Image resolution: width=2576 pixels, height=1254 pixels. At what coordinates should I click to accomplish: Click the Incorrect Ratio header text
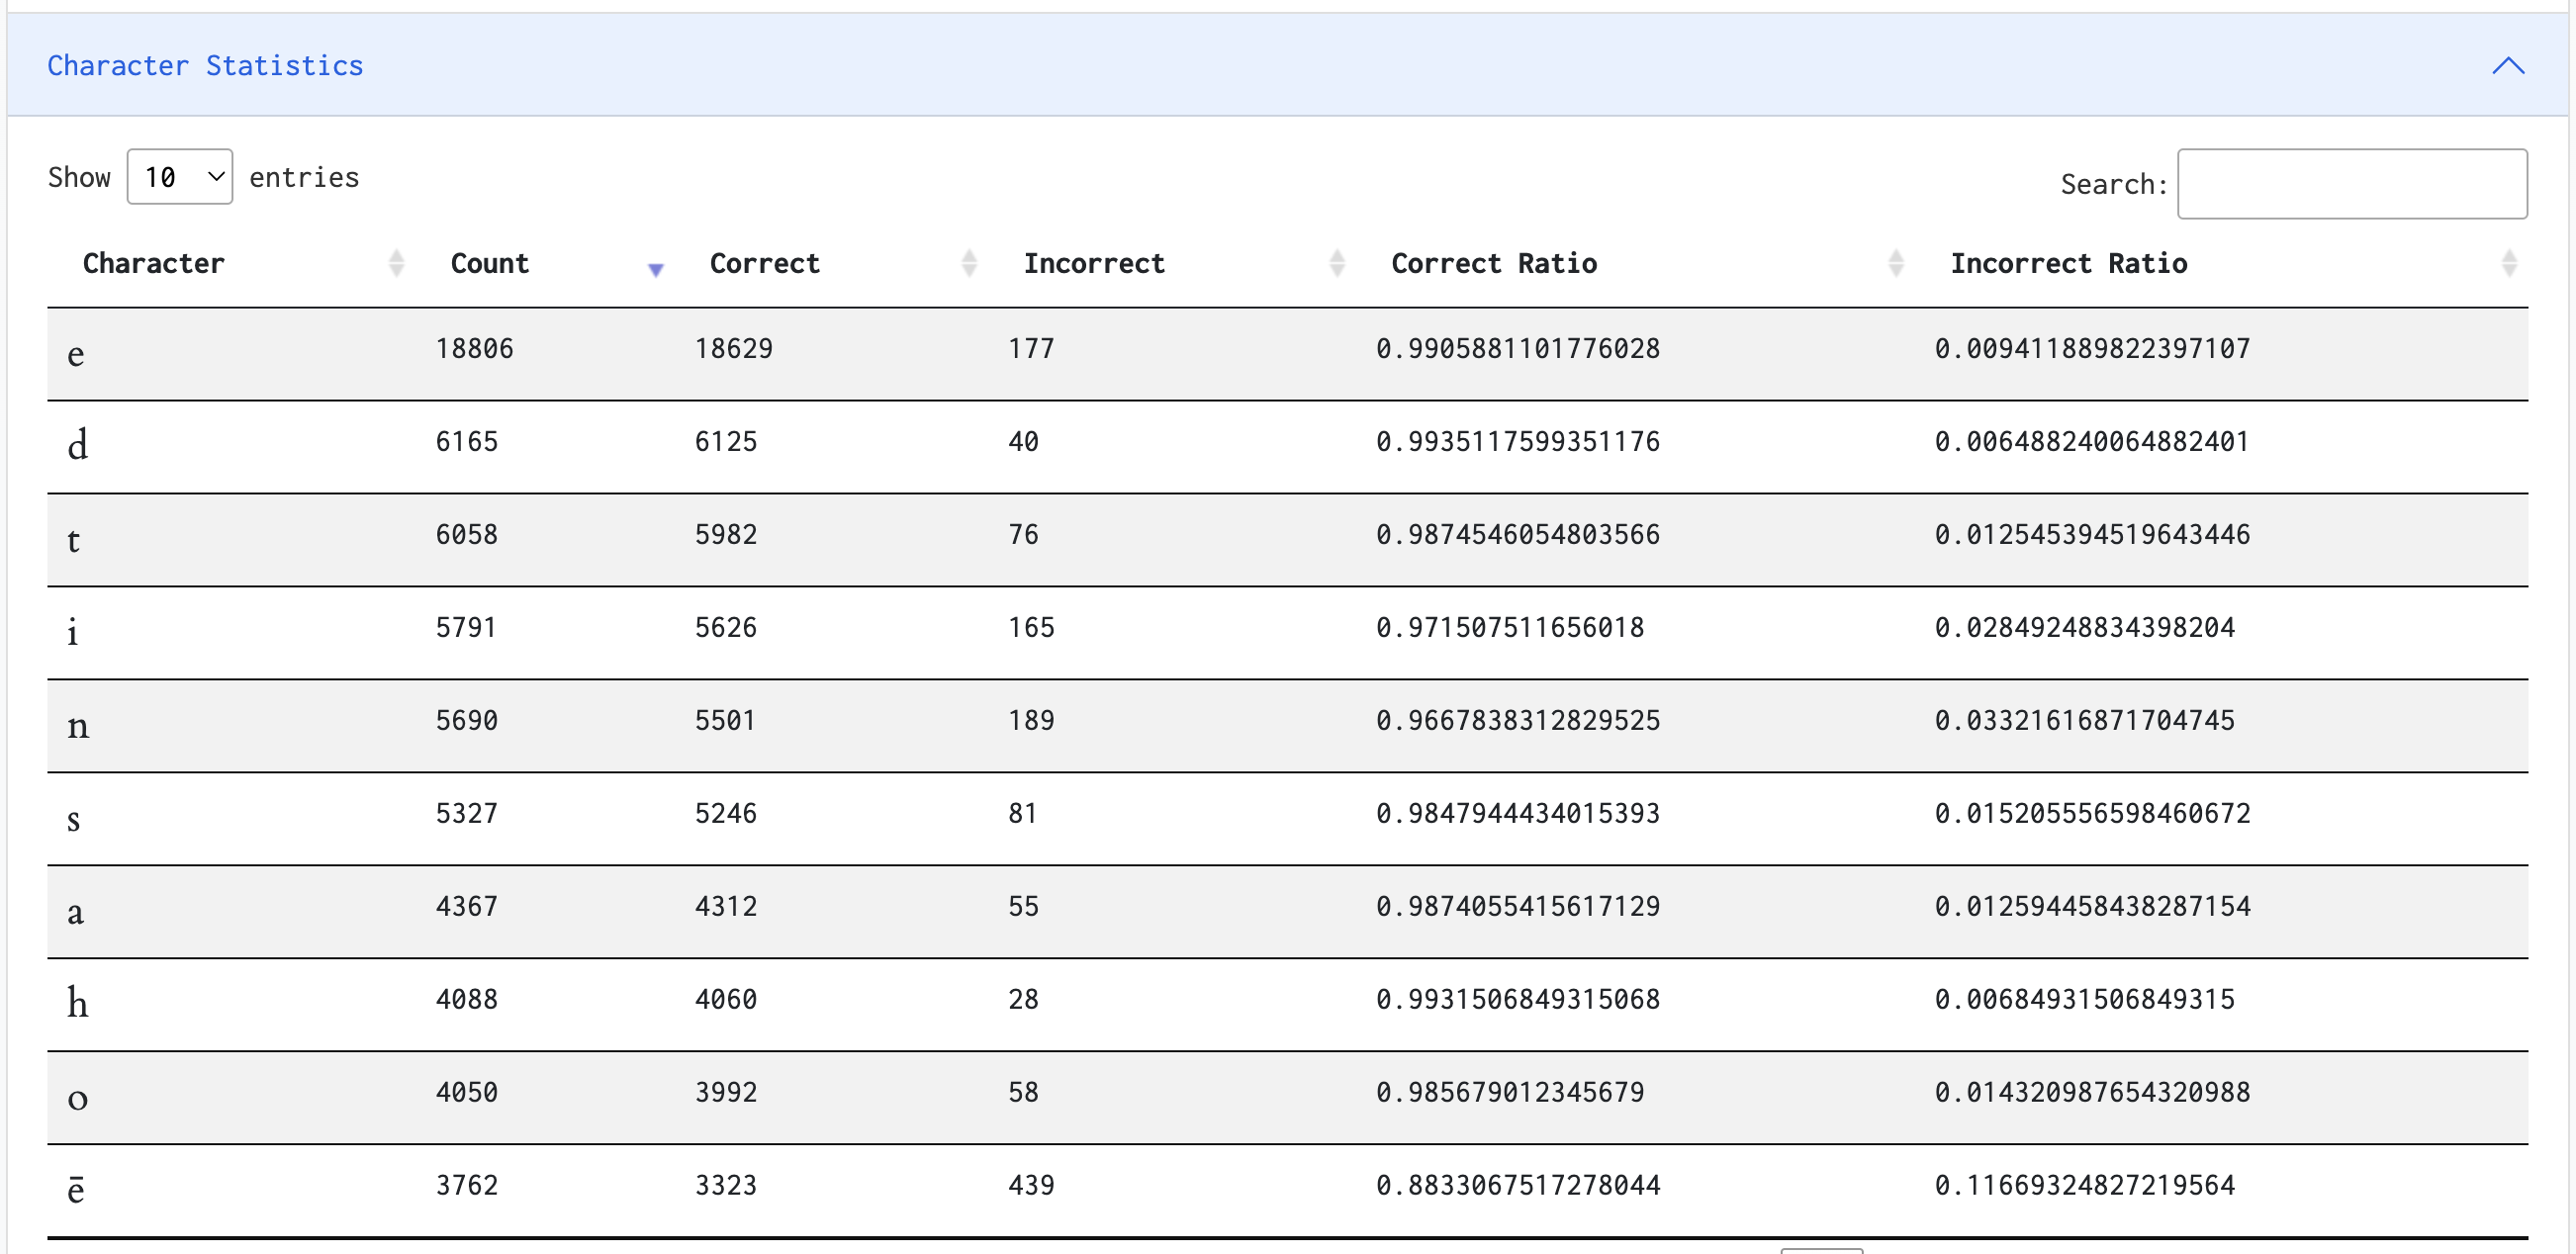click(2068, 263)
